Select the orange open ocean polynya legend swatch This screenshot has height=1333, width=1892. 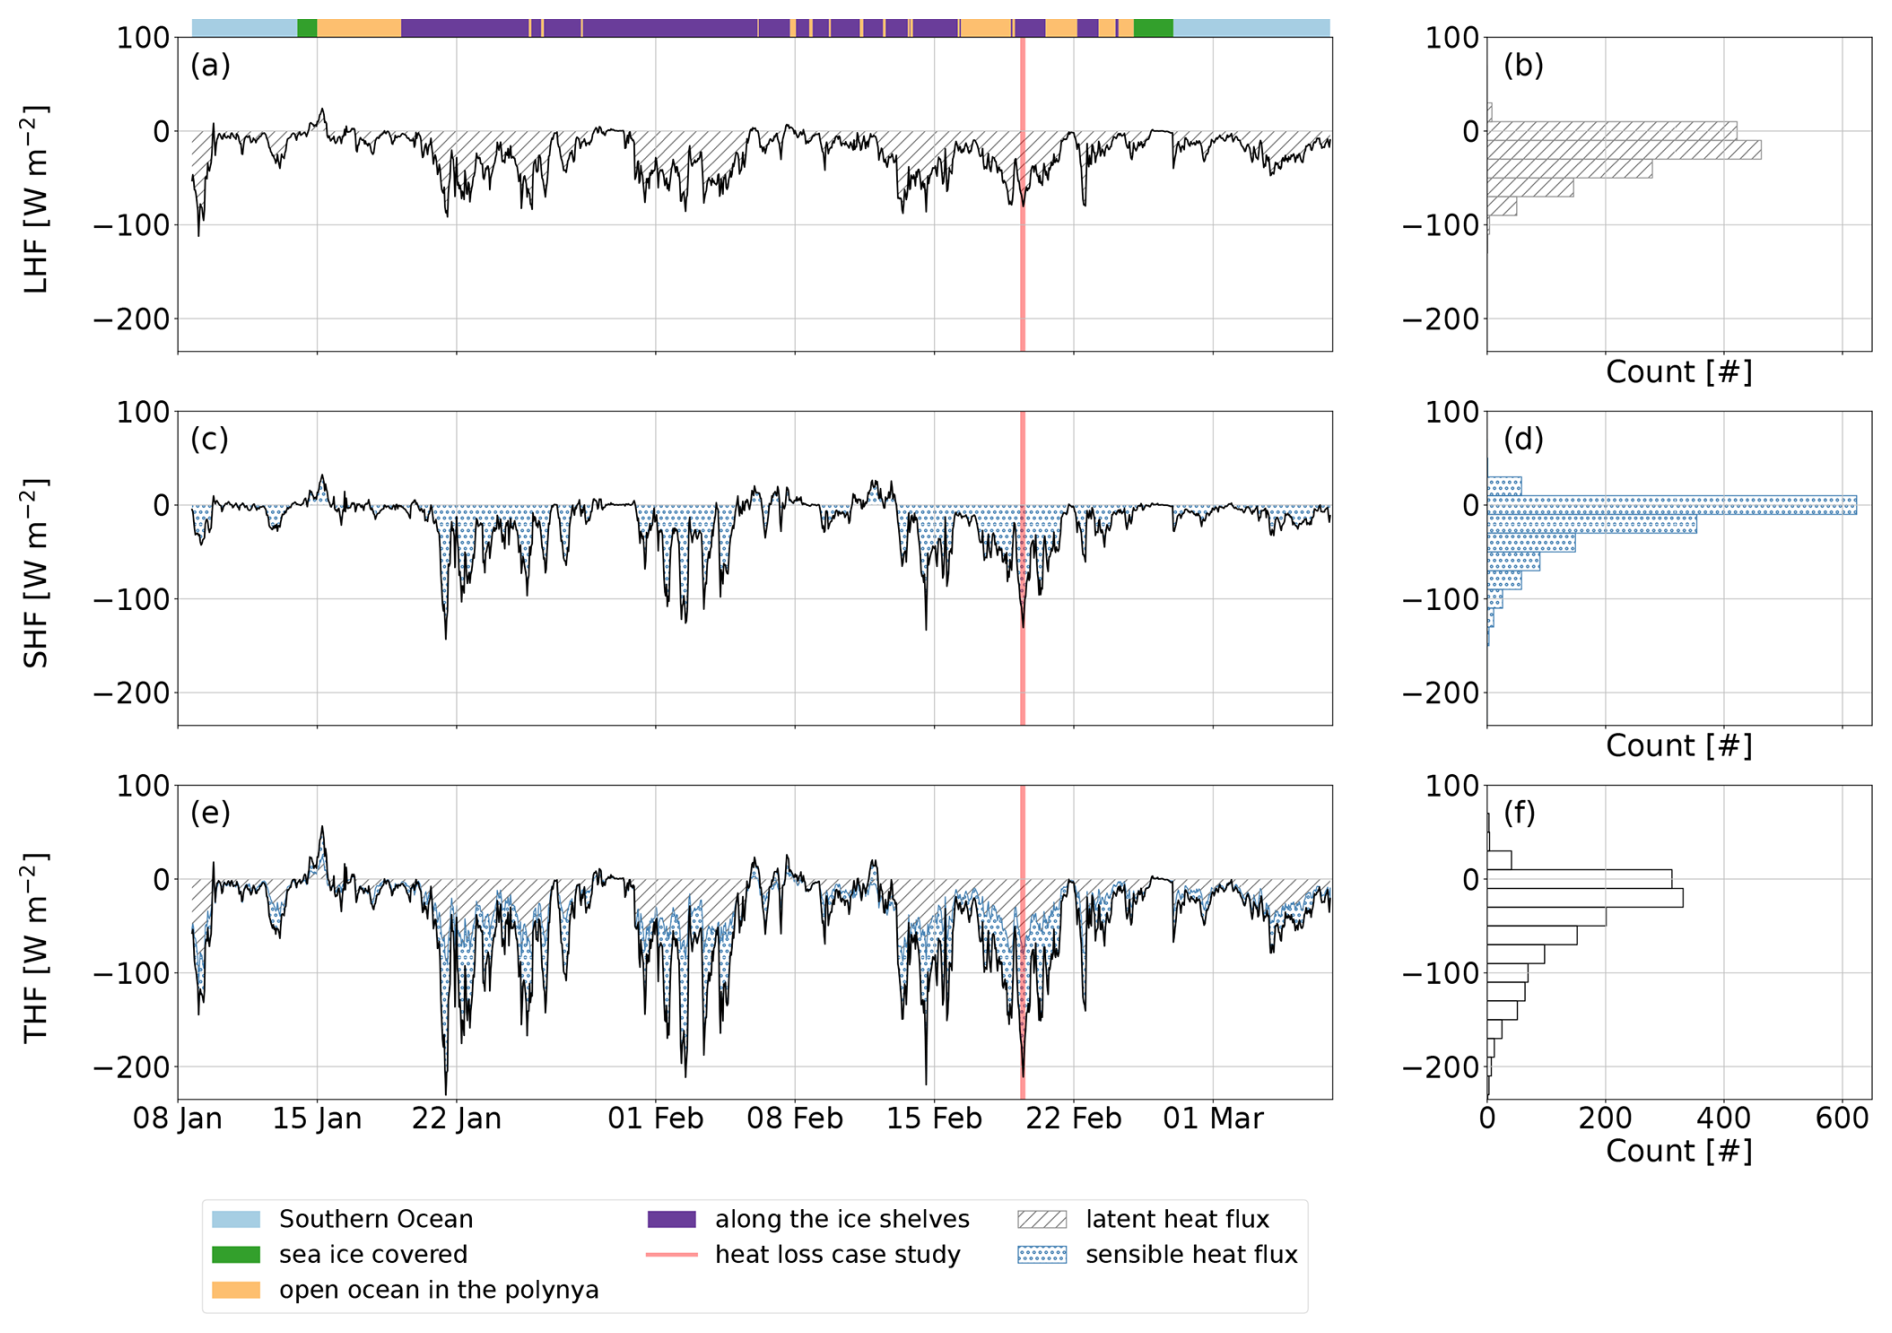click(236, 1290)
